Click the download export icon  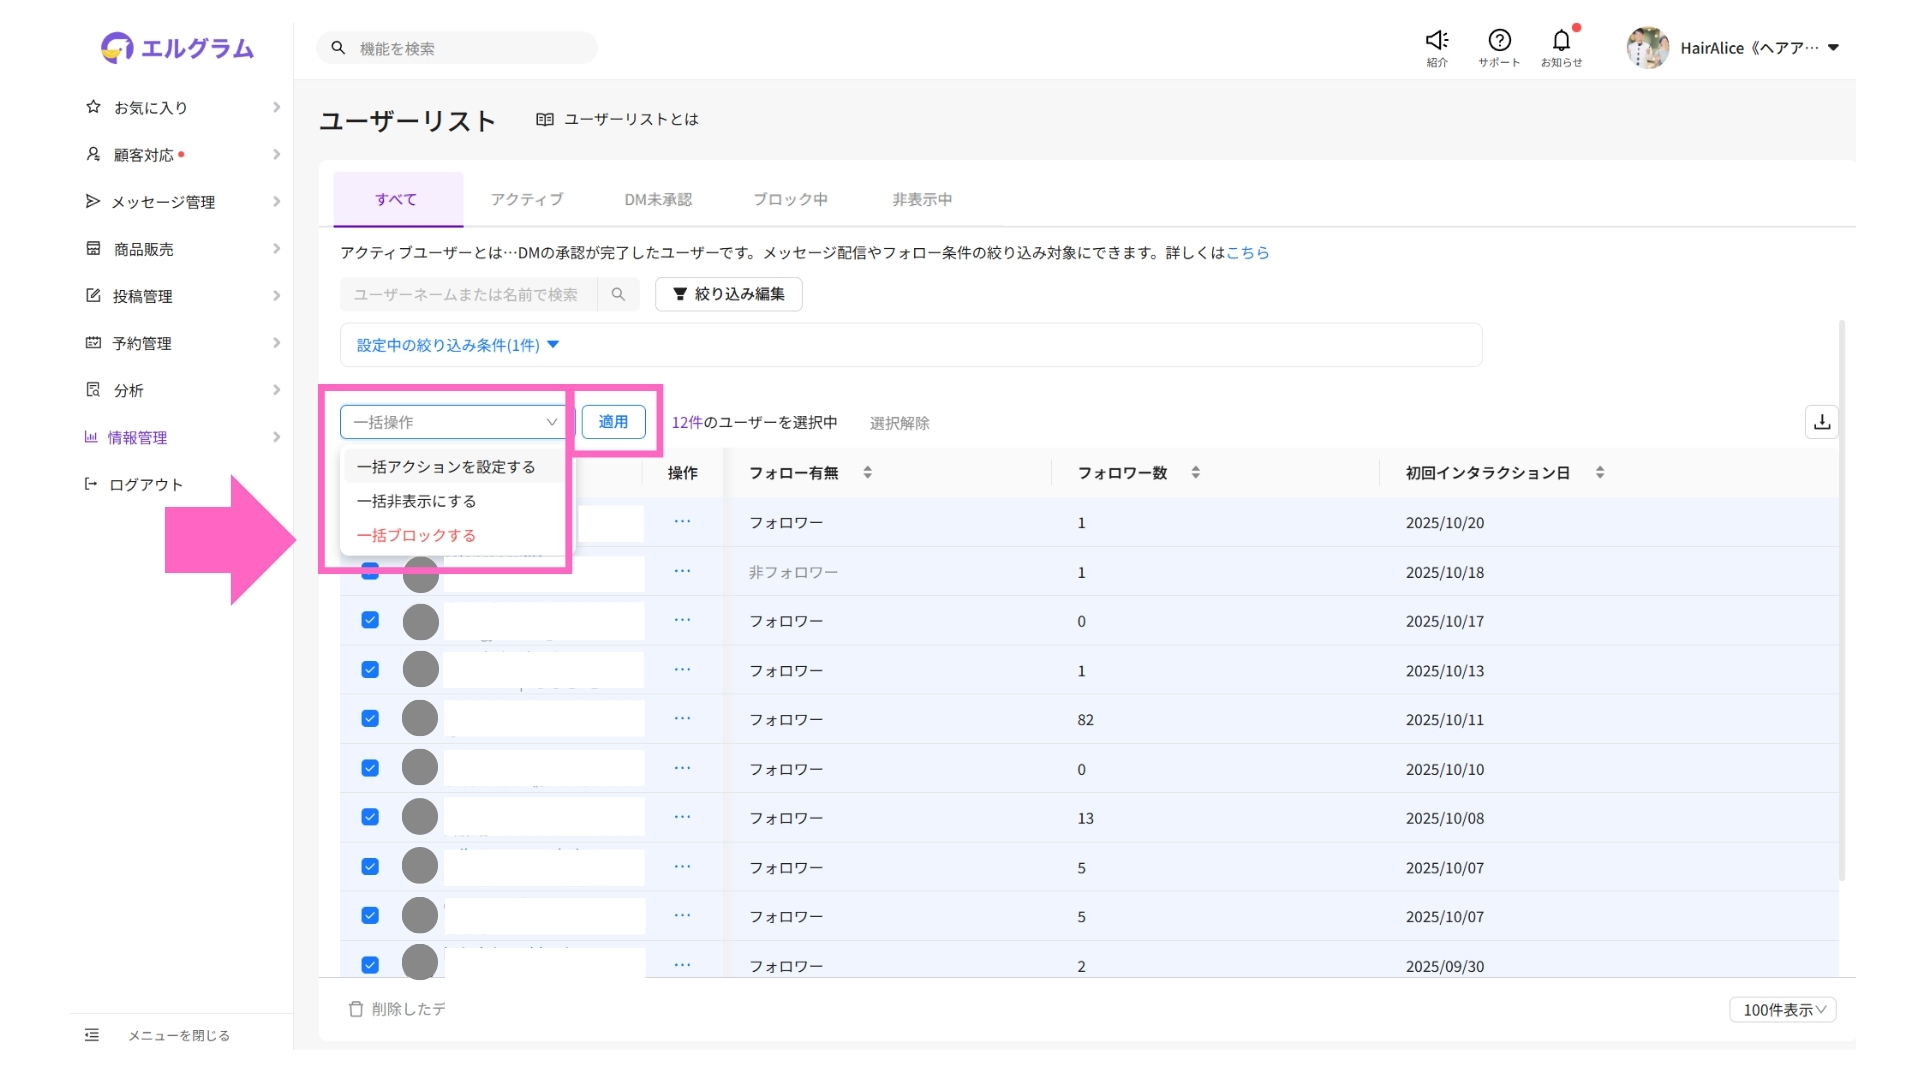1821,422
